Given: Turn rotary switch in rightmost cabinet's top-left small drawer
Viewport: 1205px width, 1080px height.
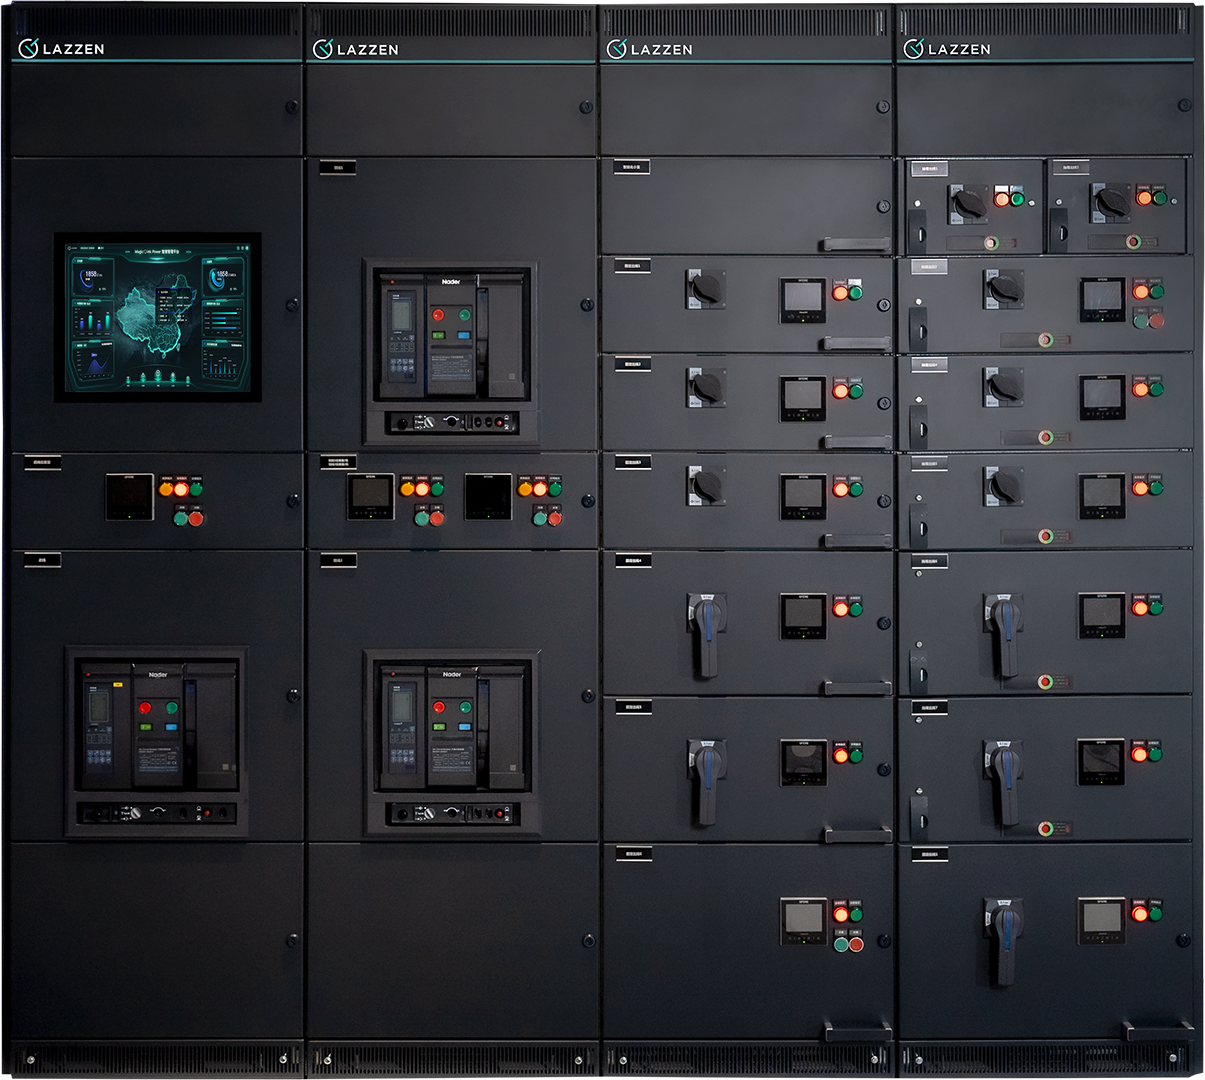Looking at the screenshot, I should (x=968, y=203).
